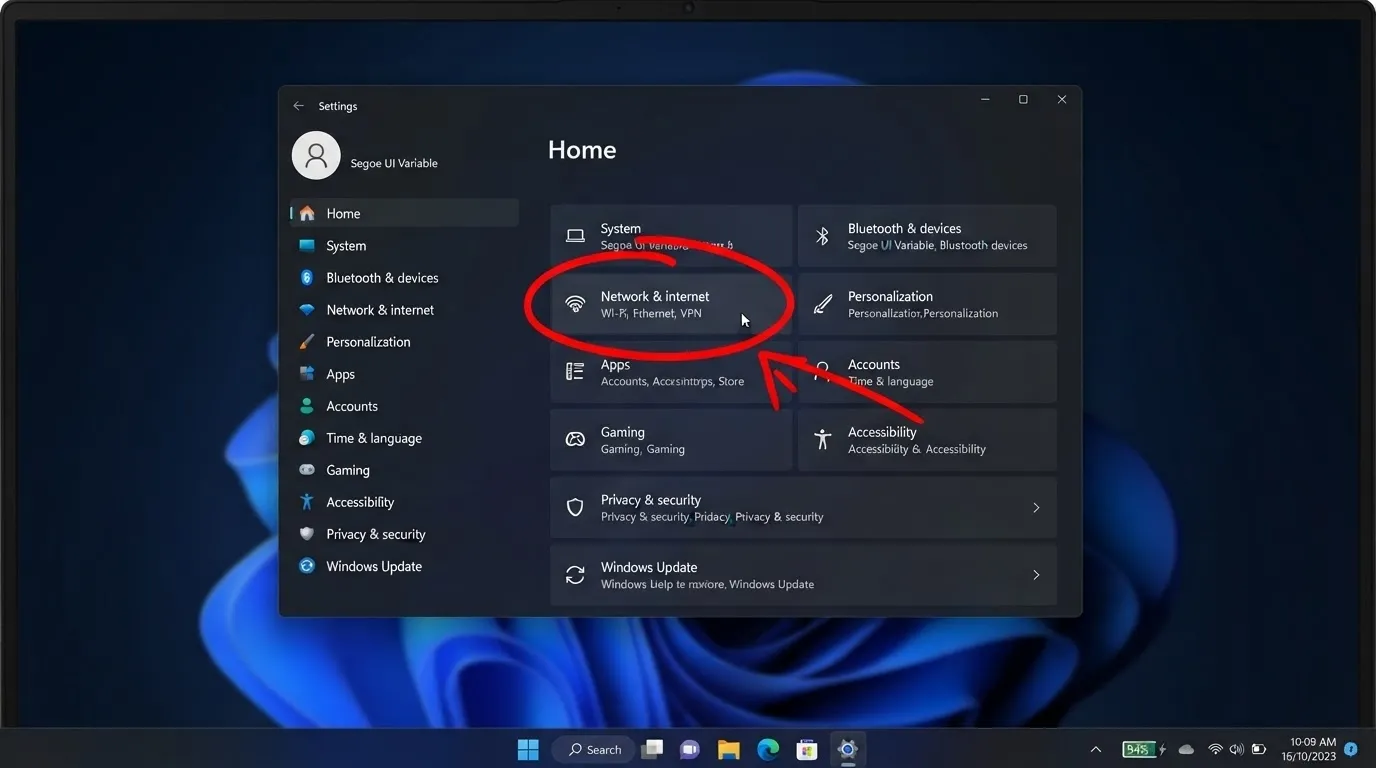Open the user profile avatar

coord(316,155)
